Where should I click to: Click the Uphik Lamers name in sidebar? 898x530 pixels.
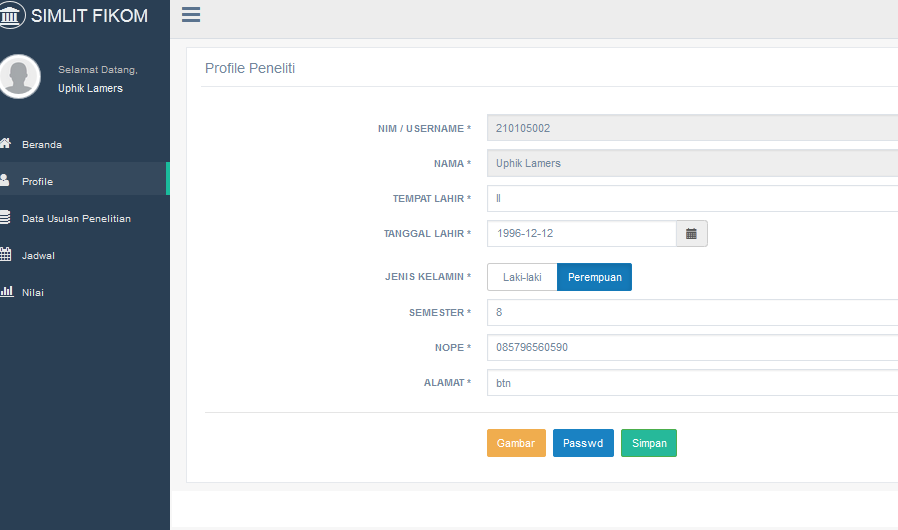pyautogui.click(x=90, y=88)
